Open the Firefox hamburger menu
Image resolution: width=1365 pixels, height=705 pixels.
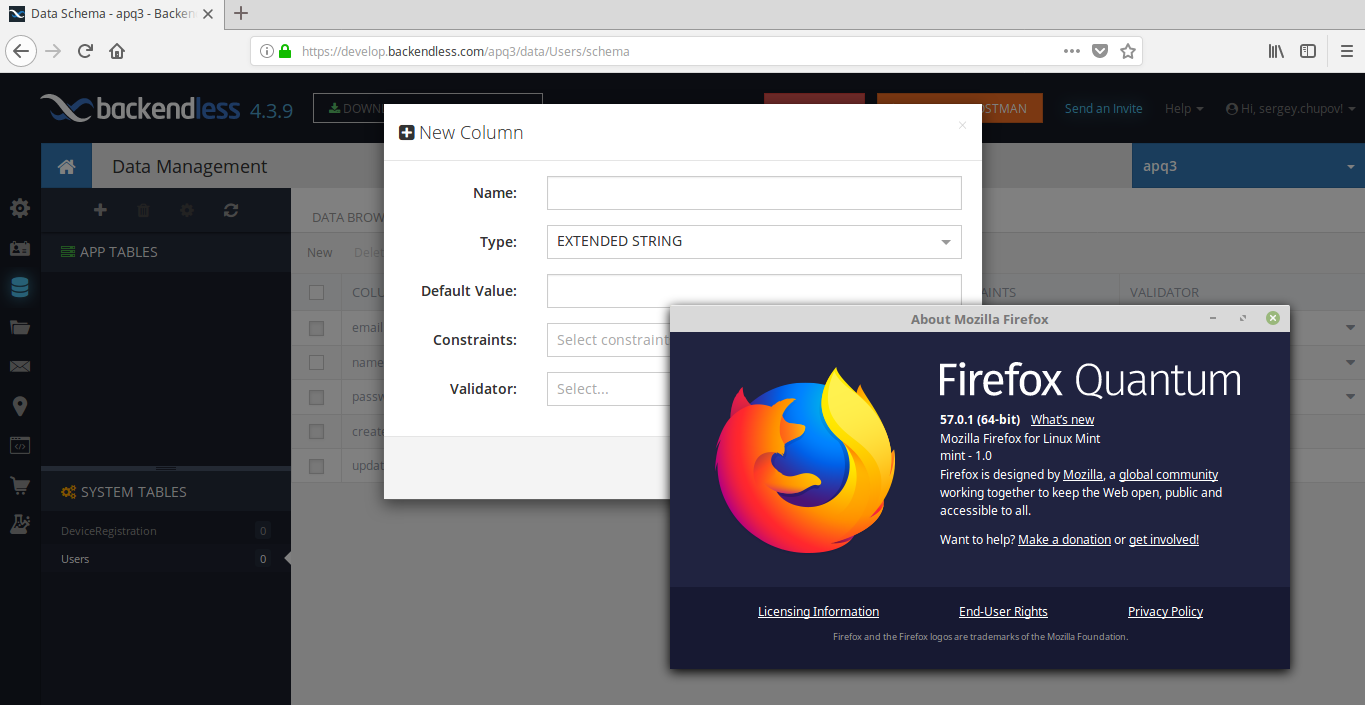1346,51
